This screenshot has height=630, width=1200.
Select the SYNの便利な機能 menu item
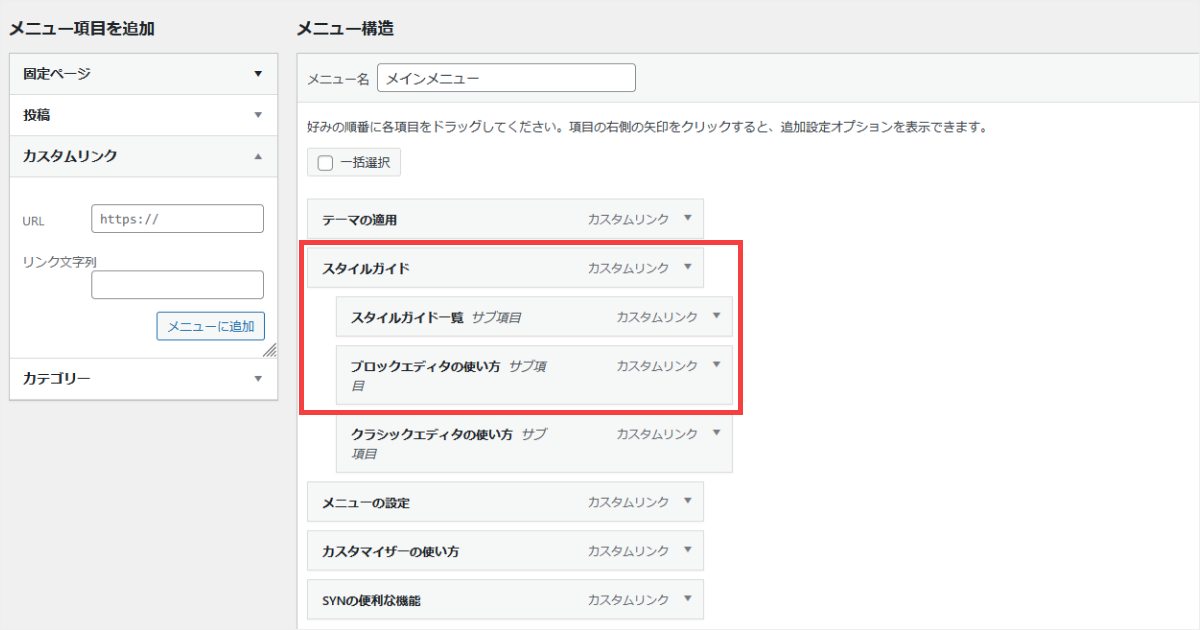pyautogui.click(x=450, y=600)
